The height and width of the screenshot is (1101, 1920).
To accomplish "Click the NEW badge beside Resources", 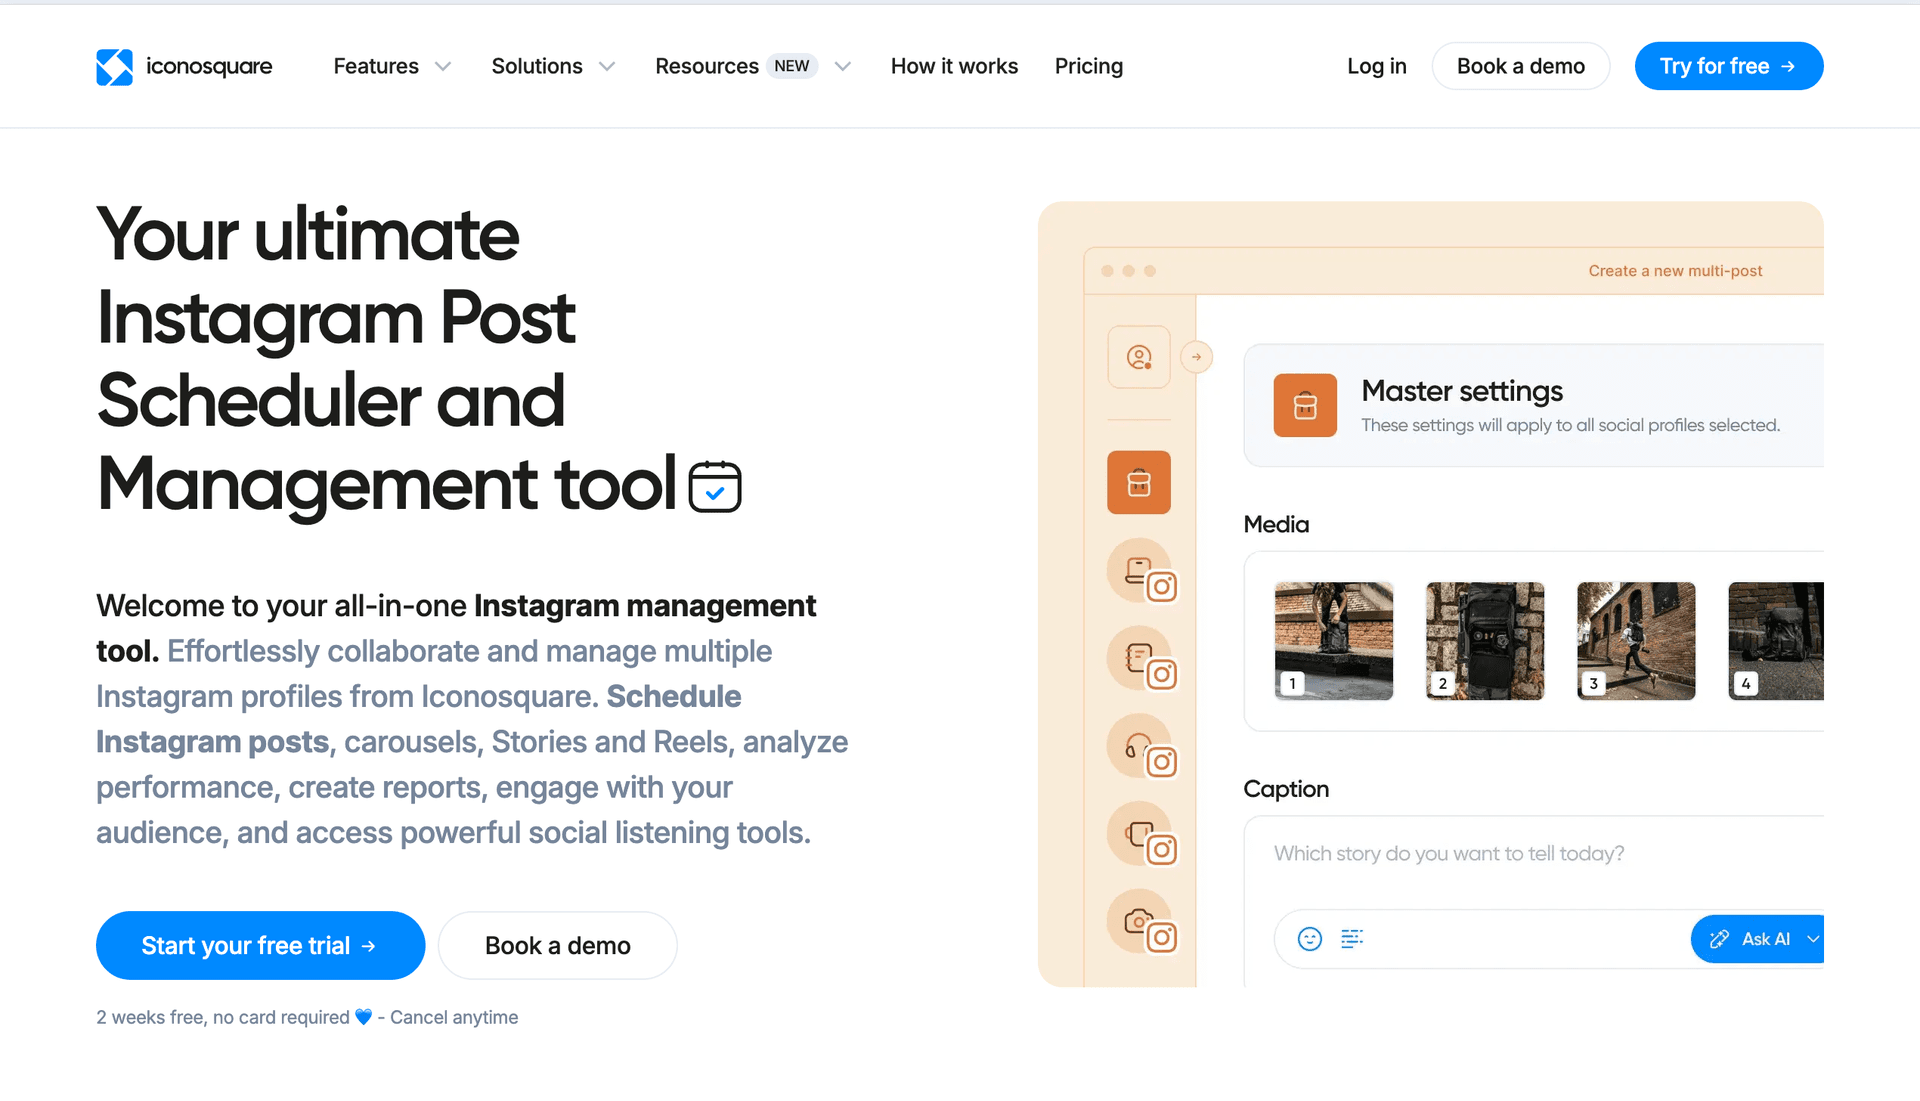I will [x=792, y=66].
